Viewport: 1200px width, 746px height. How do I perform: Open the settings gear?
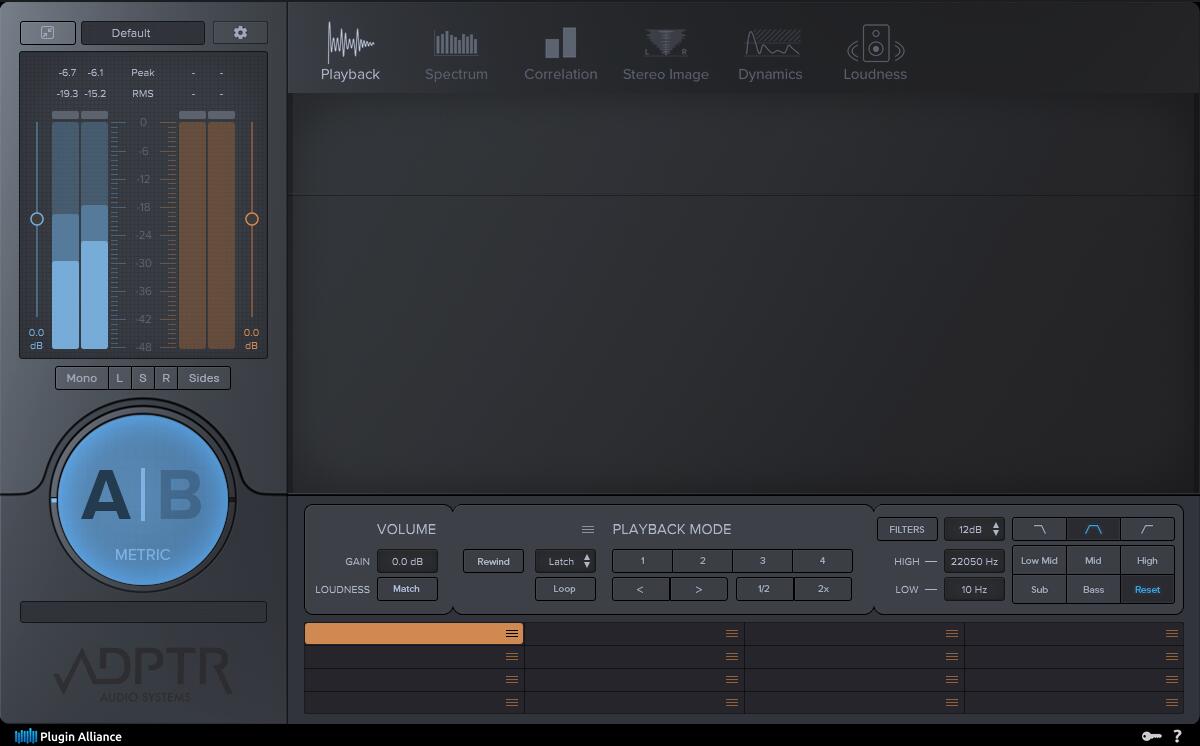tap(240, 33)
